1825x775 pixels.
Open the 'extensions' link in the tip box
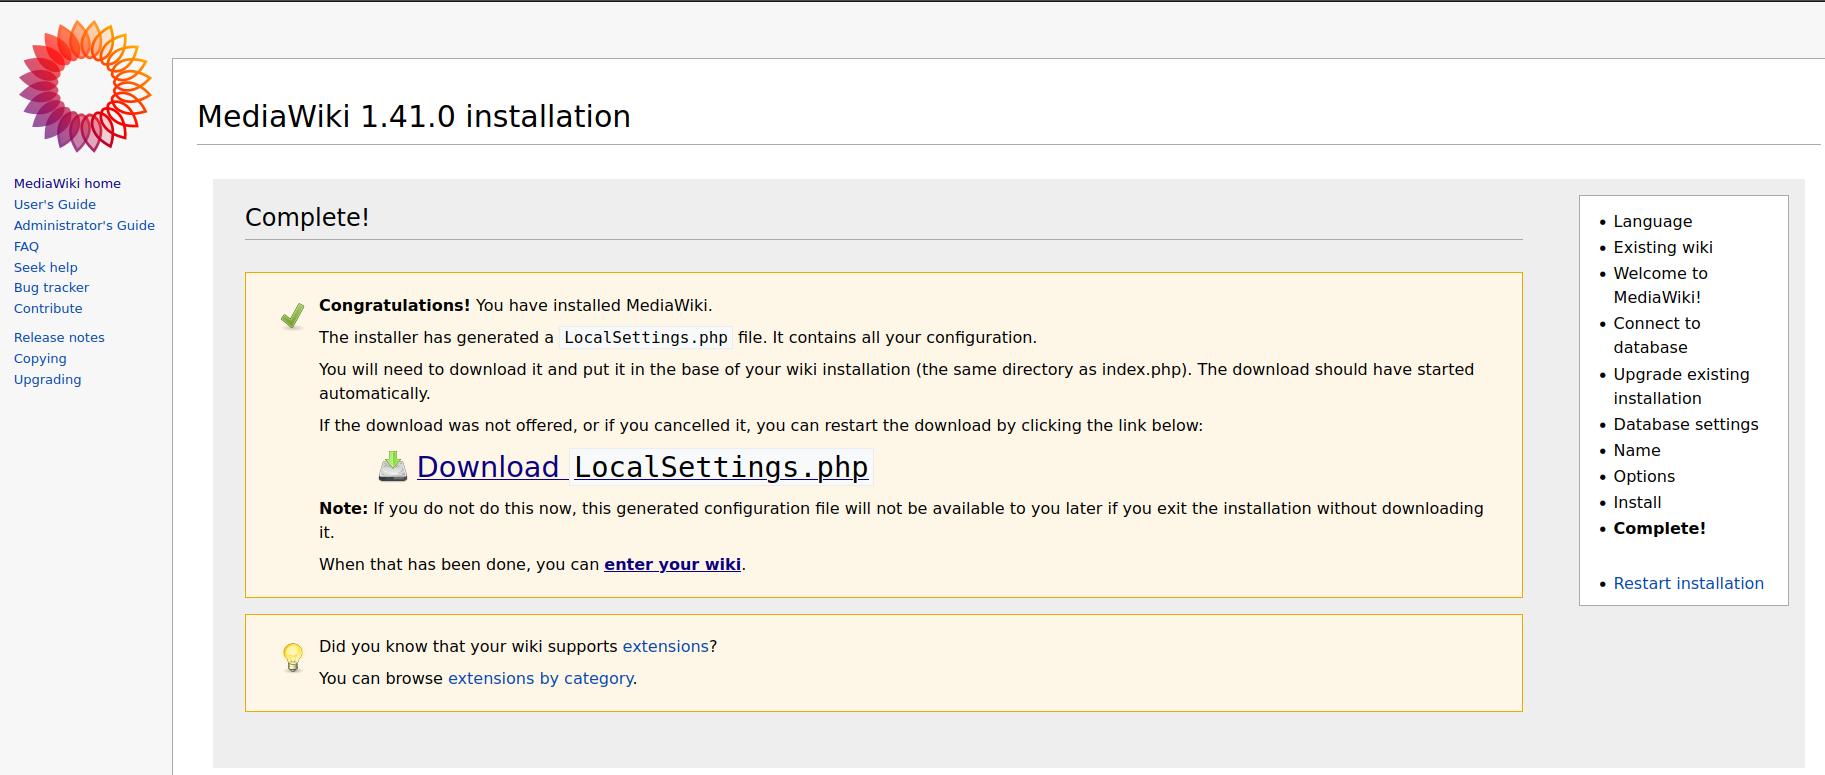pyautogui.click(x=665, y=646)
